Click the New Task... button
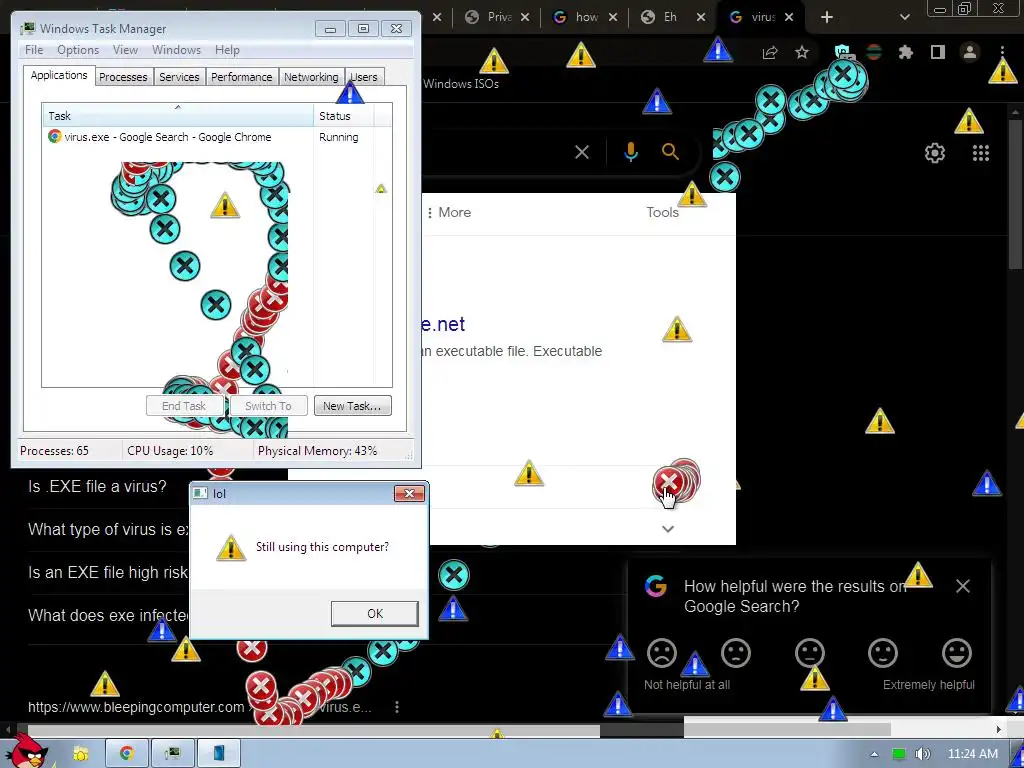This screenshot has height=768, width=1024. coord(352,406)
